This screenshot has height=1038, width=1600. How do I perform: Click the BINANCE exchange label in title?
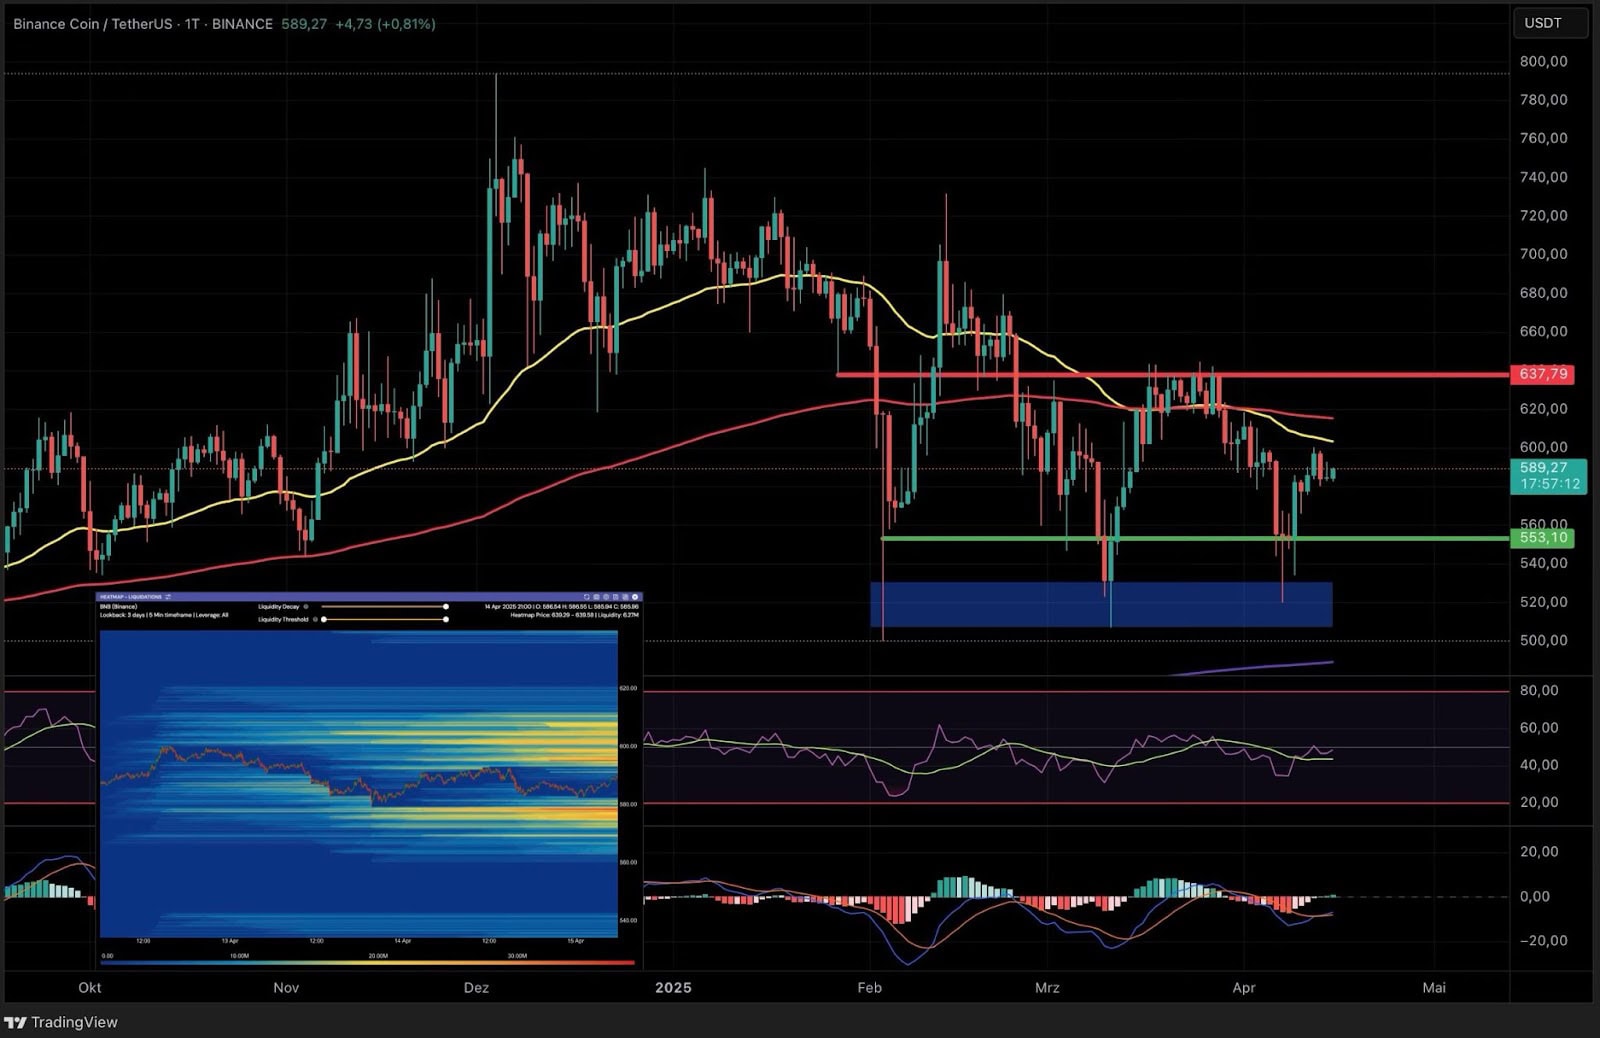pyautogui.click(x=242, y=24)
